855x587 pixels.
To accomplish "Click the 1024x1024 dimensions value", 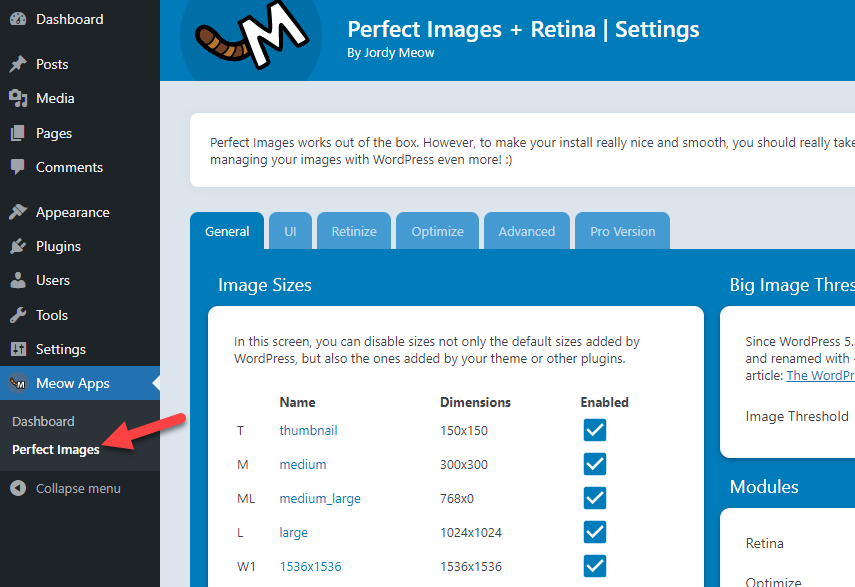I will point(471,532).
